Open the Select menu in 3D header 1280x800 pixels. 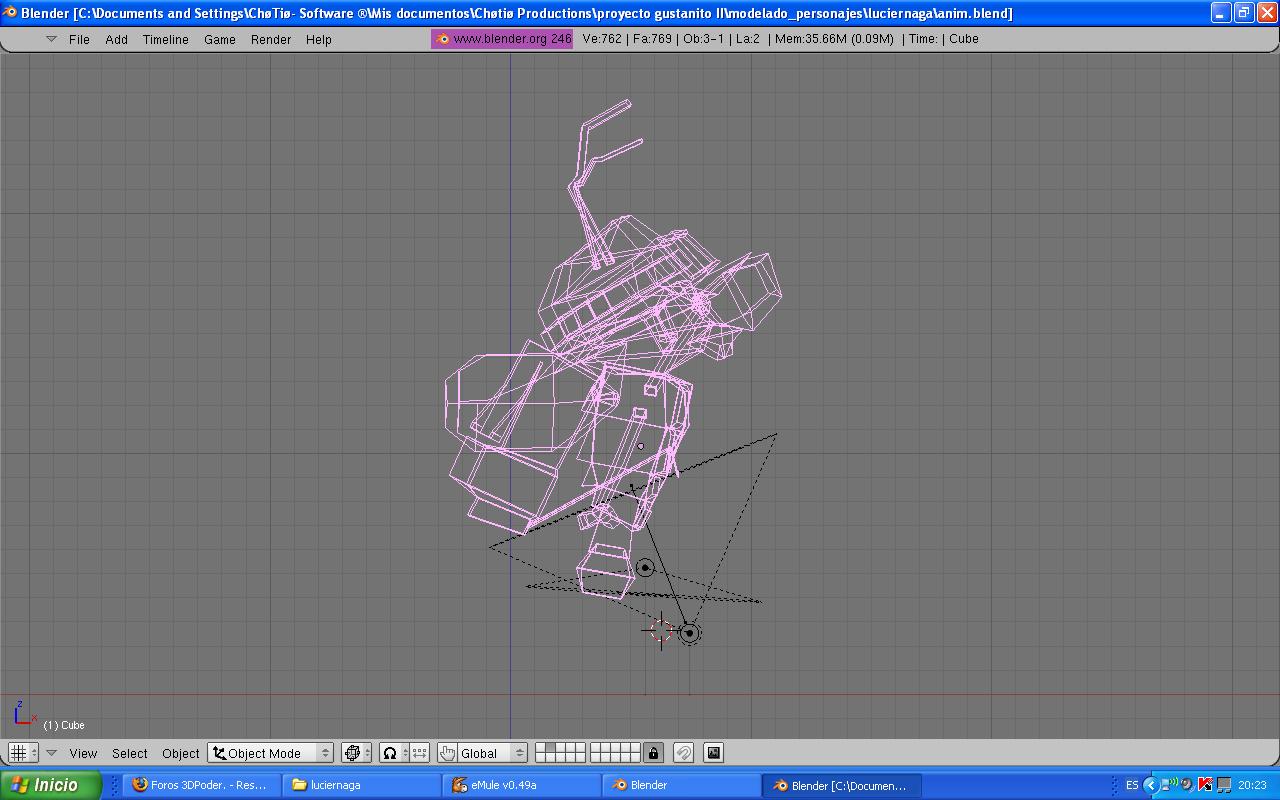(129, 753)
